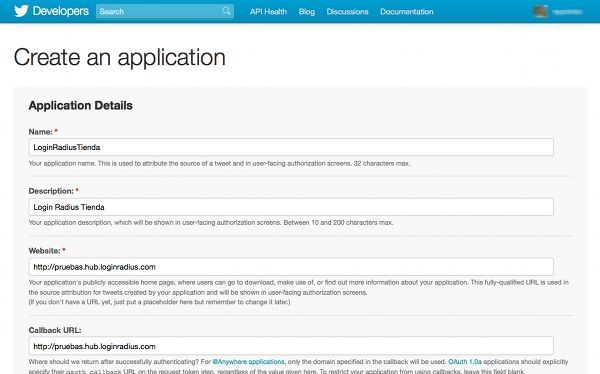Click the Callback URL field
The width and height of the screenshot is (600, 374).
291,346
